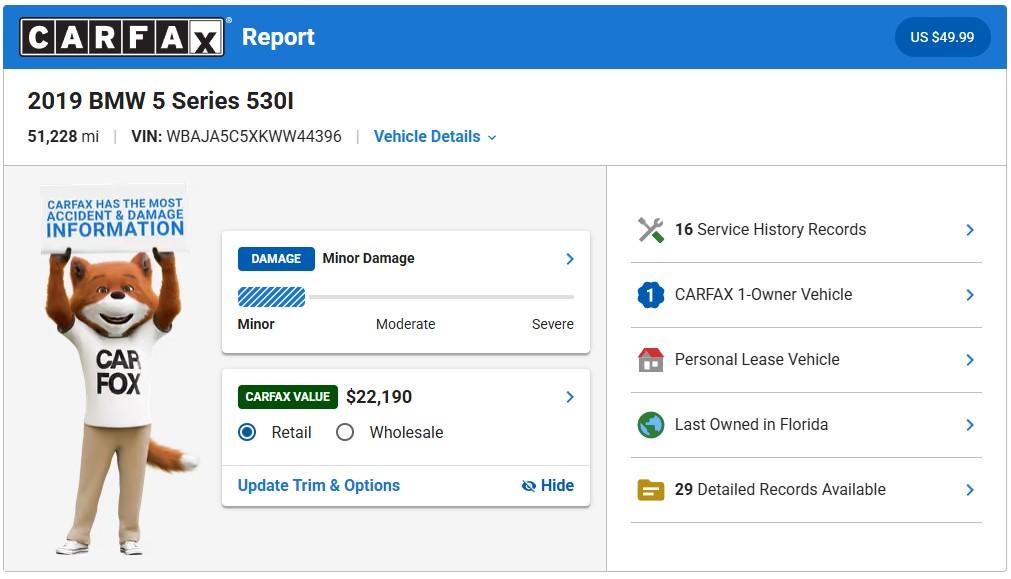Viewport: 1011px width, 579px height.
Task: Open the wrench Service History icon
Action: 651,230
